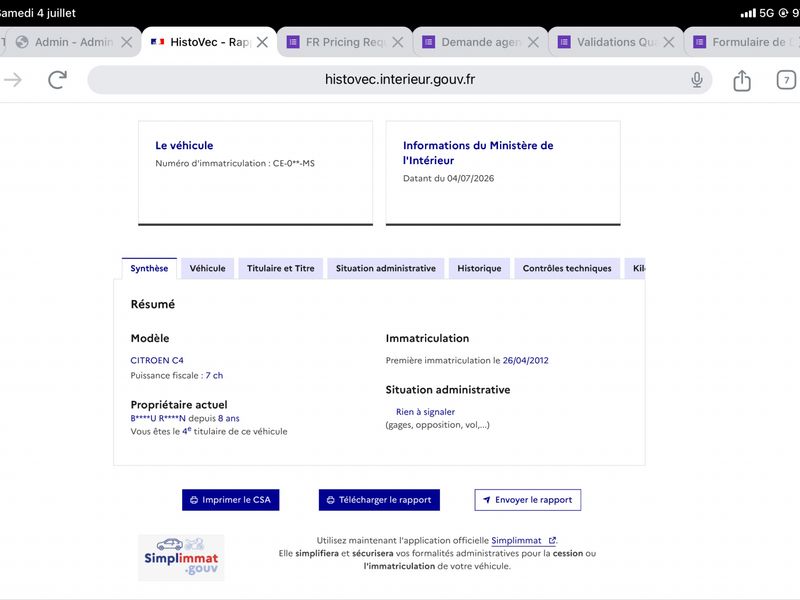Click the Samedi 4 juillet date in status bar
Viewport: 800px width, 600px height.
(x=37, y=13)
